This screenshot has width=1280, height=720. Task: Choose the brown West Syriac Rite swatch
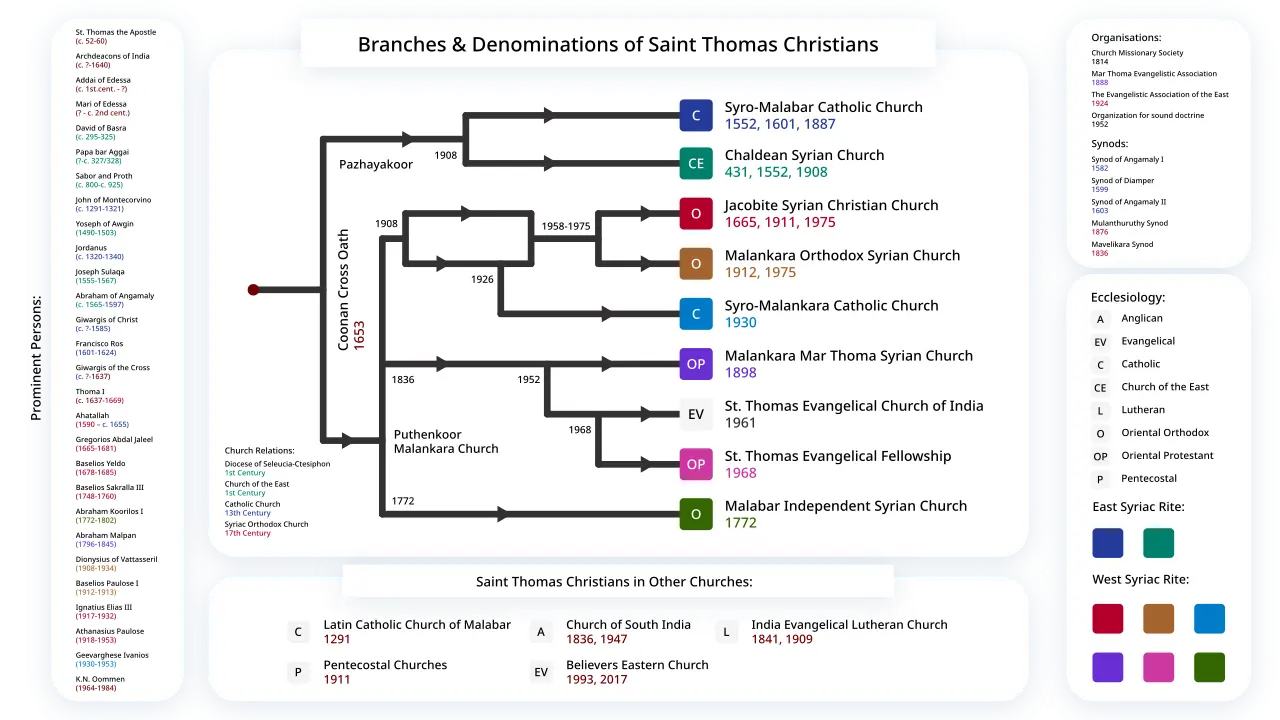tap(1159, 618)
